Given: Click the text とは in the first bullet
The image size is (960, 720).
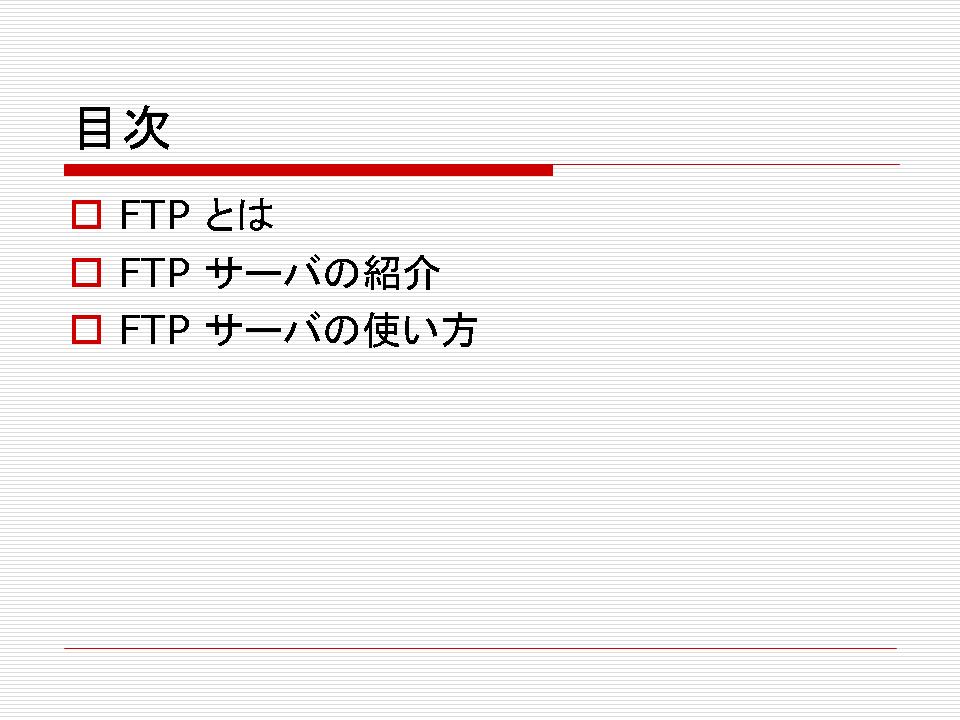Looking at the screenshot, I should click(239, 215).
